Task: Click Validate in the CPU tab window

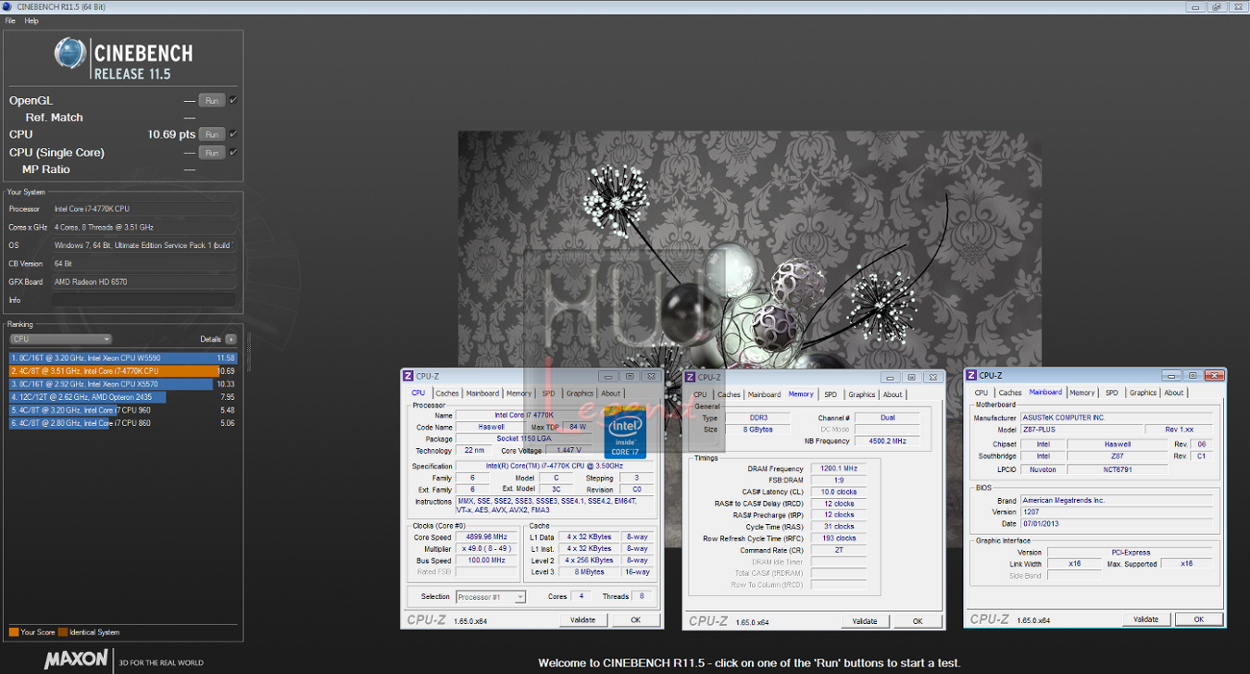Action: [x=583, y=620]
